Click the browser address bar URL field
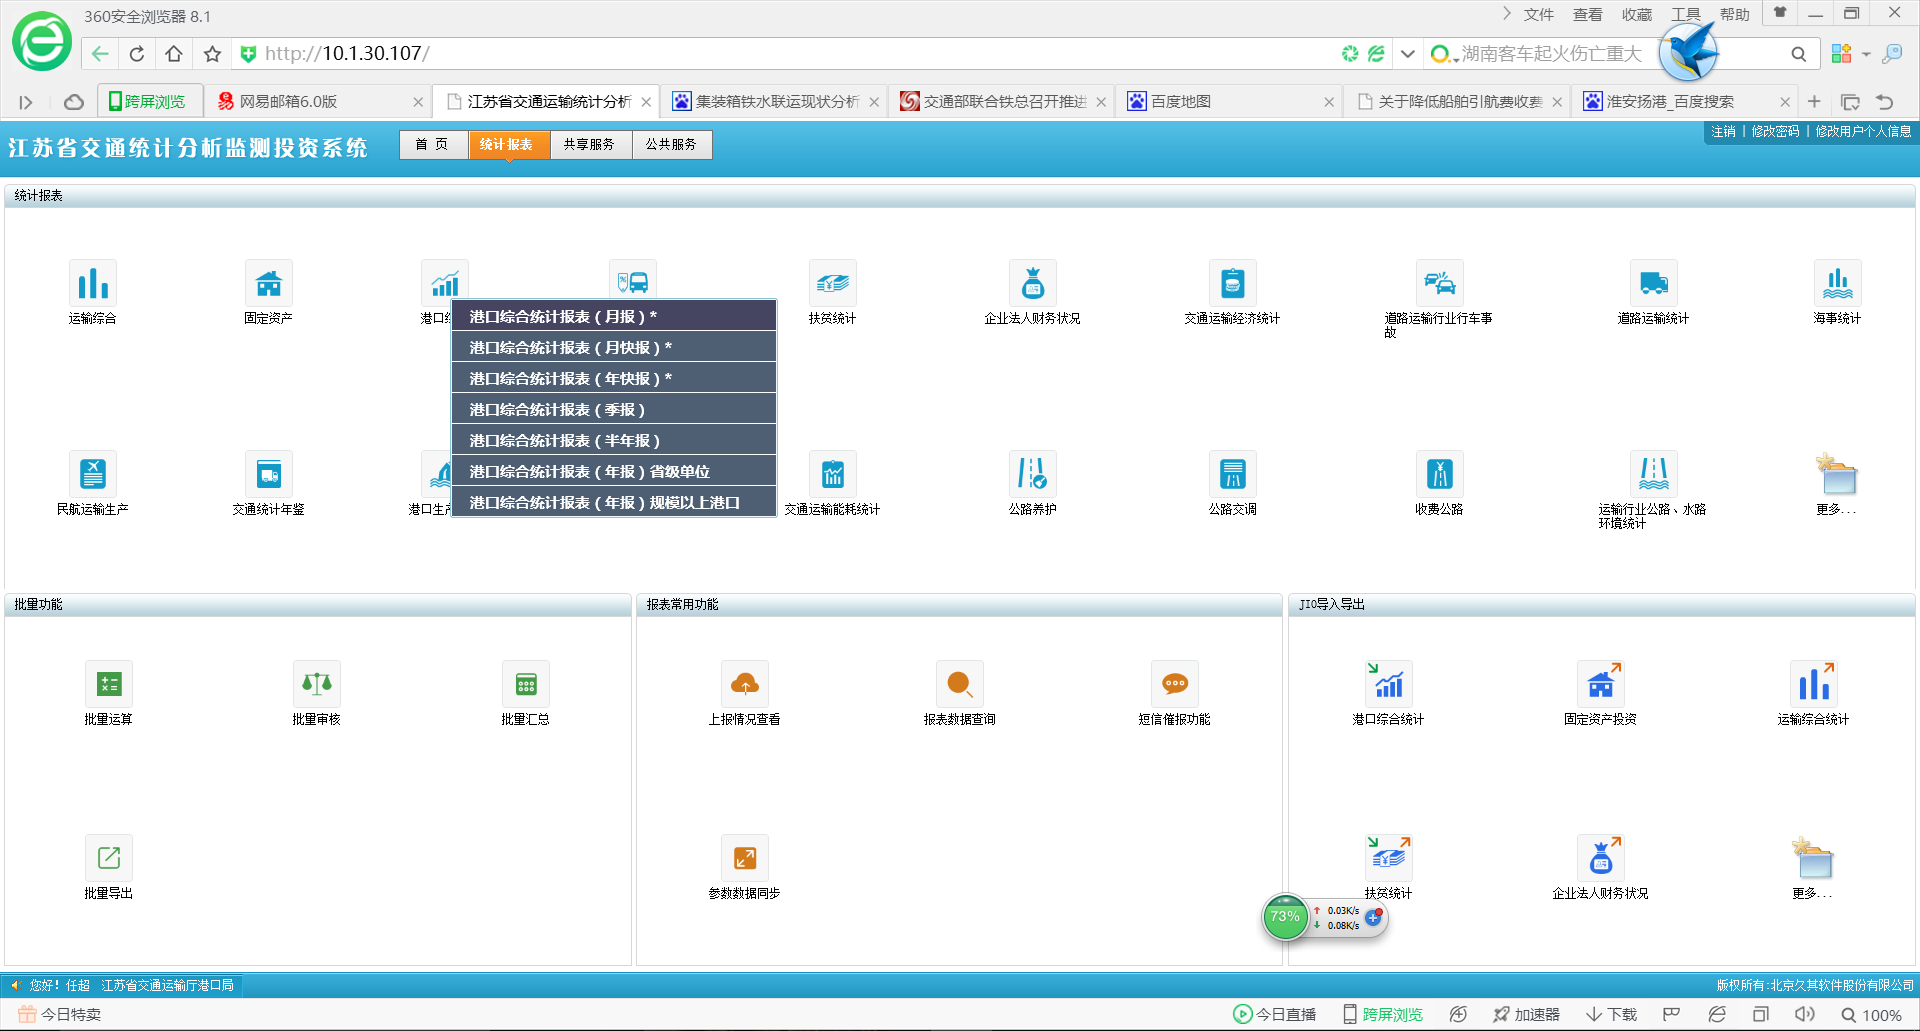 pyautogui.click(x=780, y=54)
